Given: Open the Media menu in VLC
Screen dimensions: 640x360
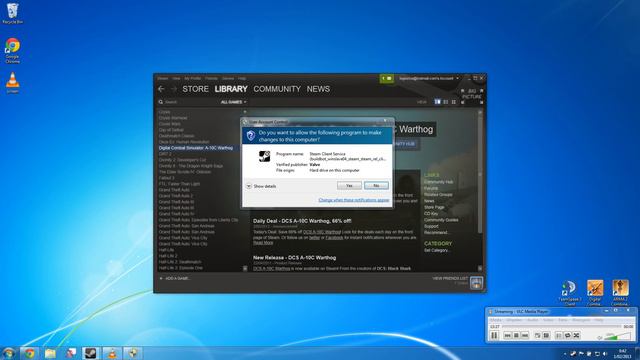Looking at the screenshot, I should 495,320.
